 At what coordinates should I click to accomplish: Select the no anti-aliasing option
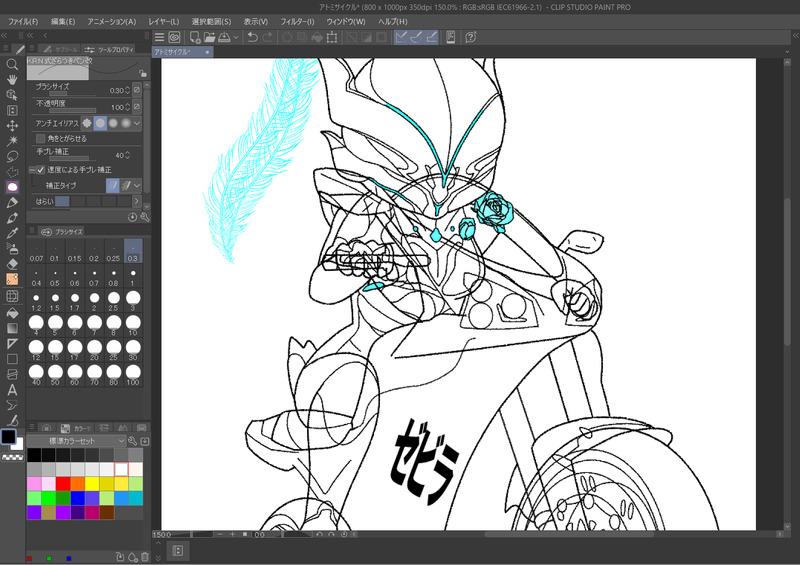click(87, 123)
